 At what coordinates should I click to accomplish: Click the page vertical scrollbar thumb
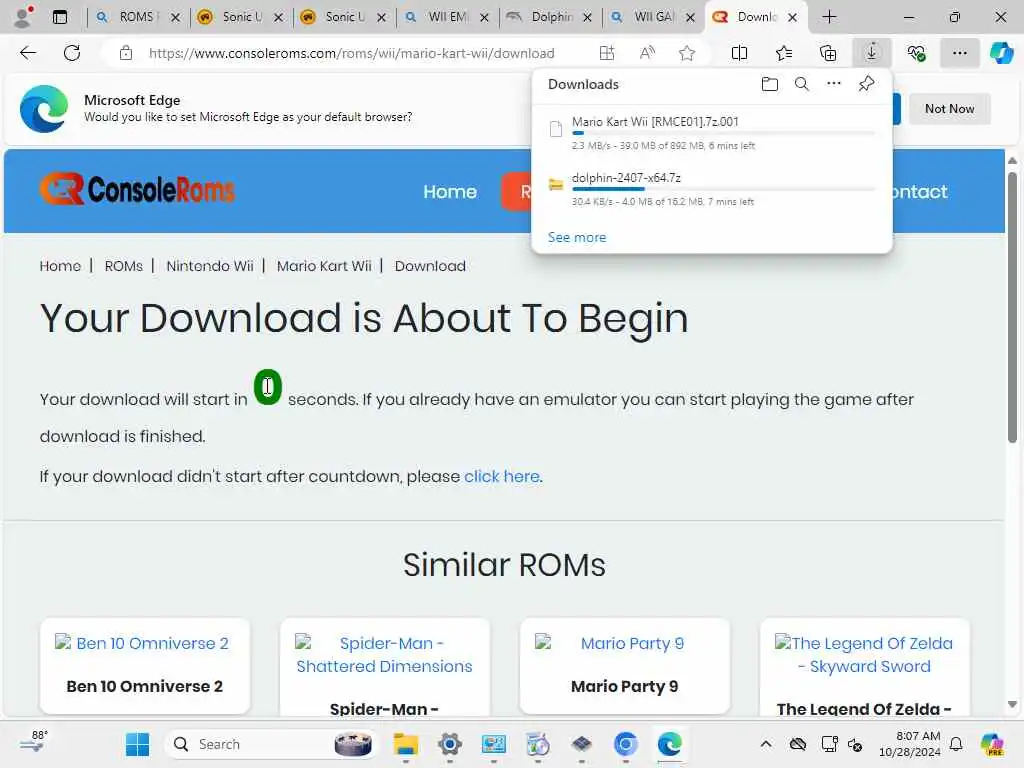[x=1012, y=307]
